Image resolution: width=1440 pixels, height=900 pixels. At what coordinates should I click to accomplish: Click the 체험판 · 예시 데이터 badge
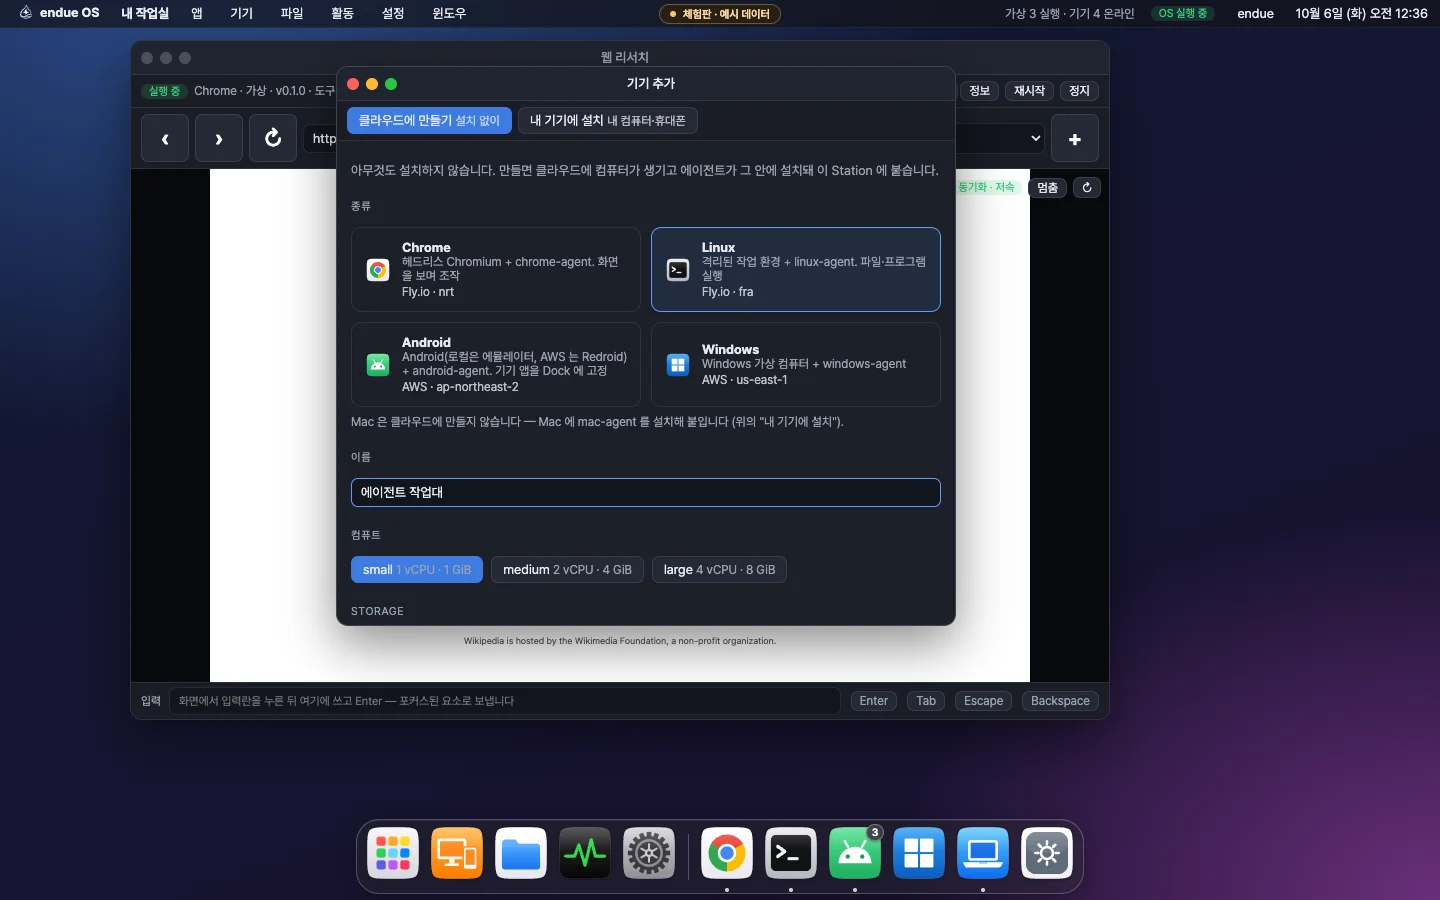tap(720, 14)
